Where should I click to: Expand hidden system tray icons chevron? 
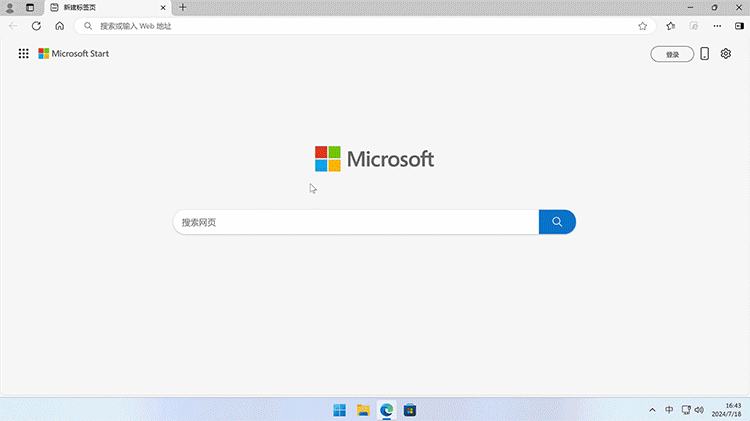coord(652,410)
